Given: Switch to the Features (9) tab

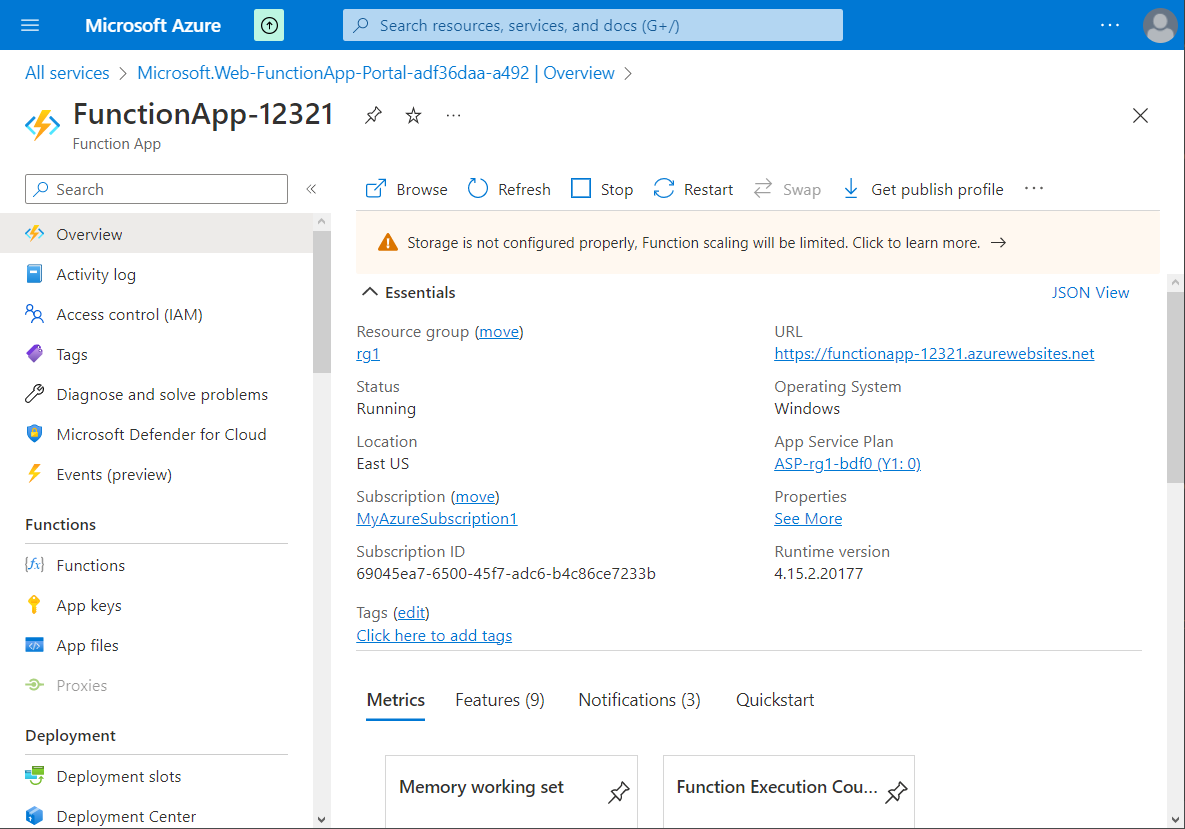Looking at the screenshot, I should [500, 700].
